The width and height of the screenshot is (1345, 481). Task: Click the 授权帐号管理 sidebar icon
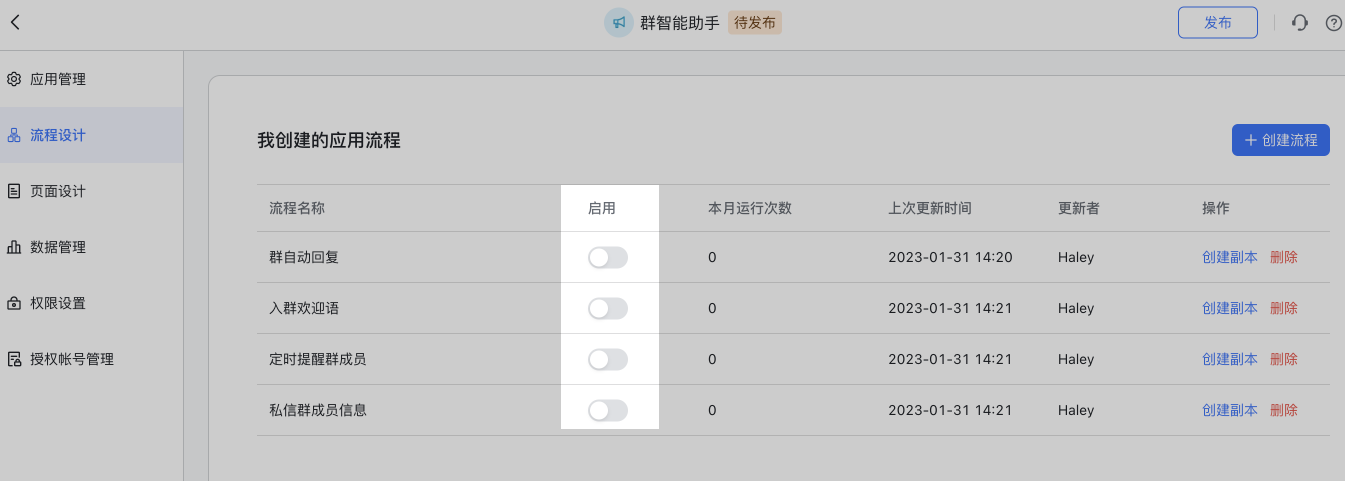pyautogui.click(x=14, y=359)
